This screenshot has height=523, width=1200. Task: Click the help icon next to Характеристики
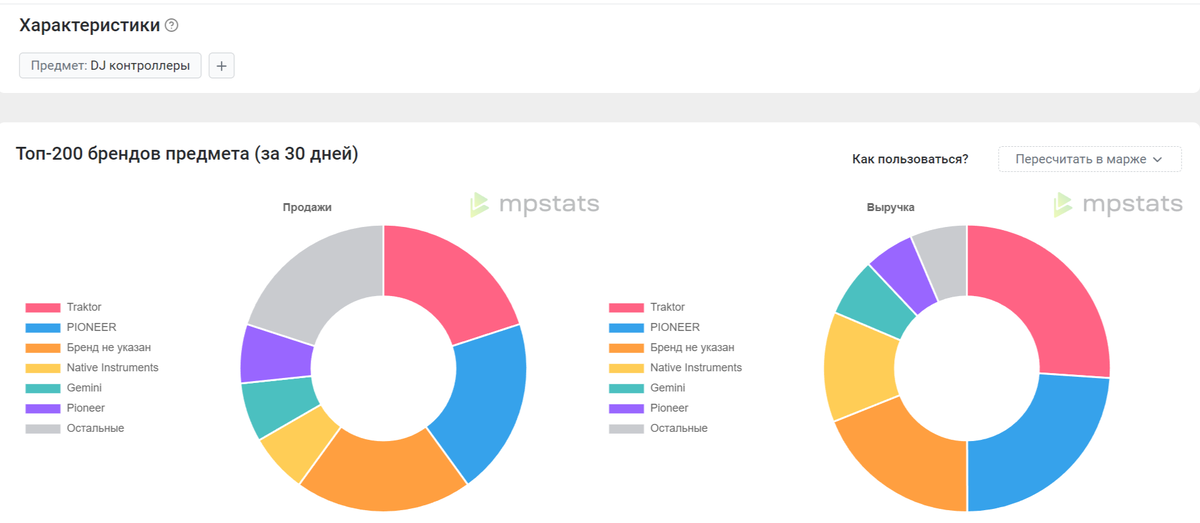click(171, 26)
